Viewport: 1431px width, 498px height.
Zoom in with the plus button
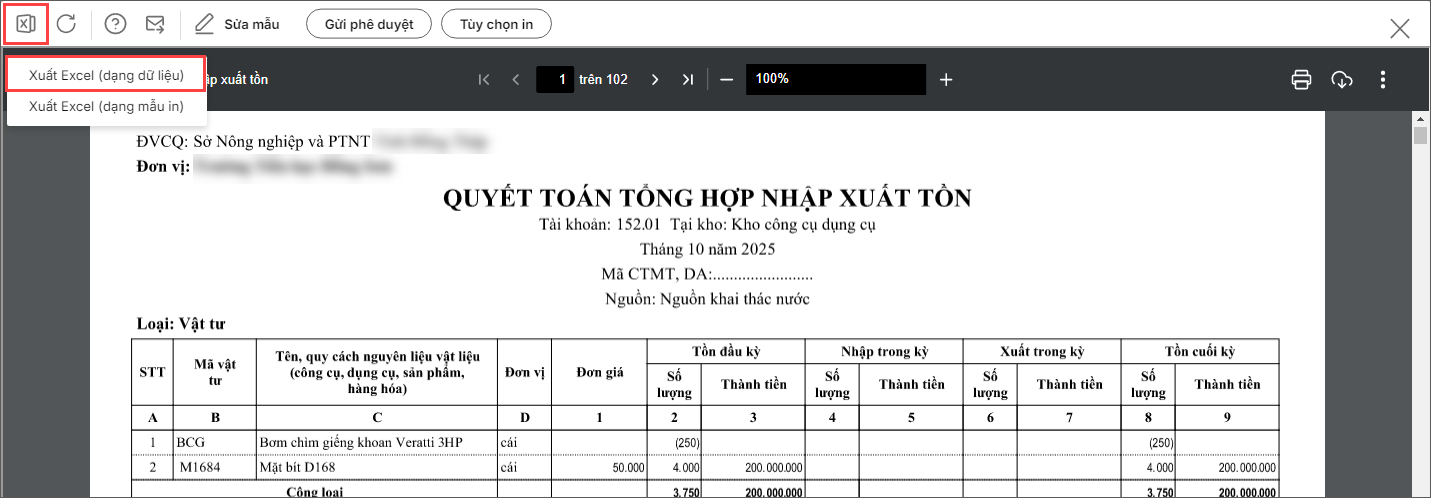pyautogui.click(x=946, y=80)
